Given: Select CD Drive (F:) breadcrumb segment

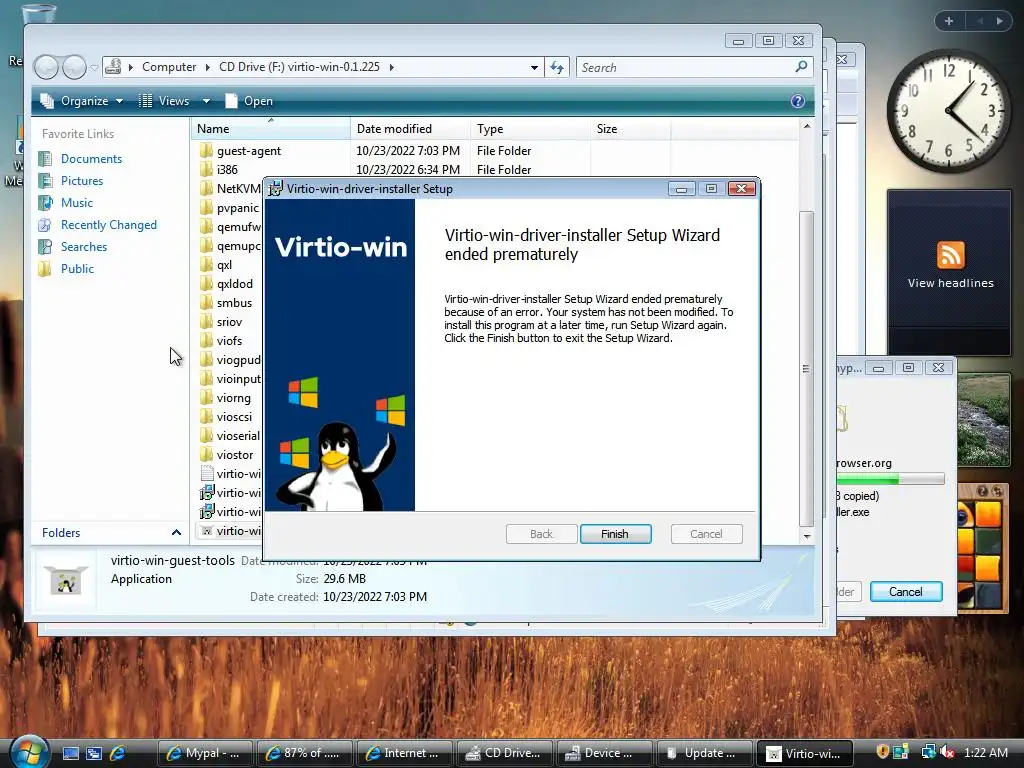Looking at the screenshot, I should [x=299, y=67].
